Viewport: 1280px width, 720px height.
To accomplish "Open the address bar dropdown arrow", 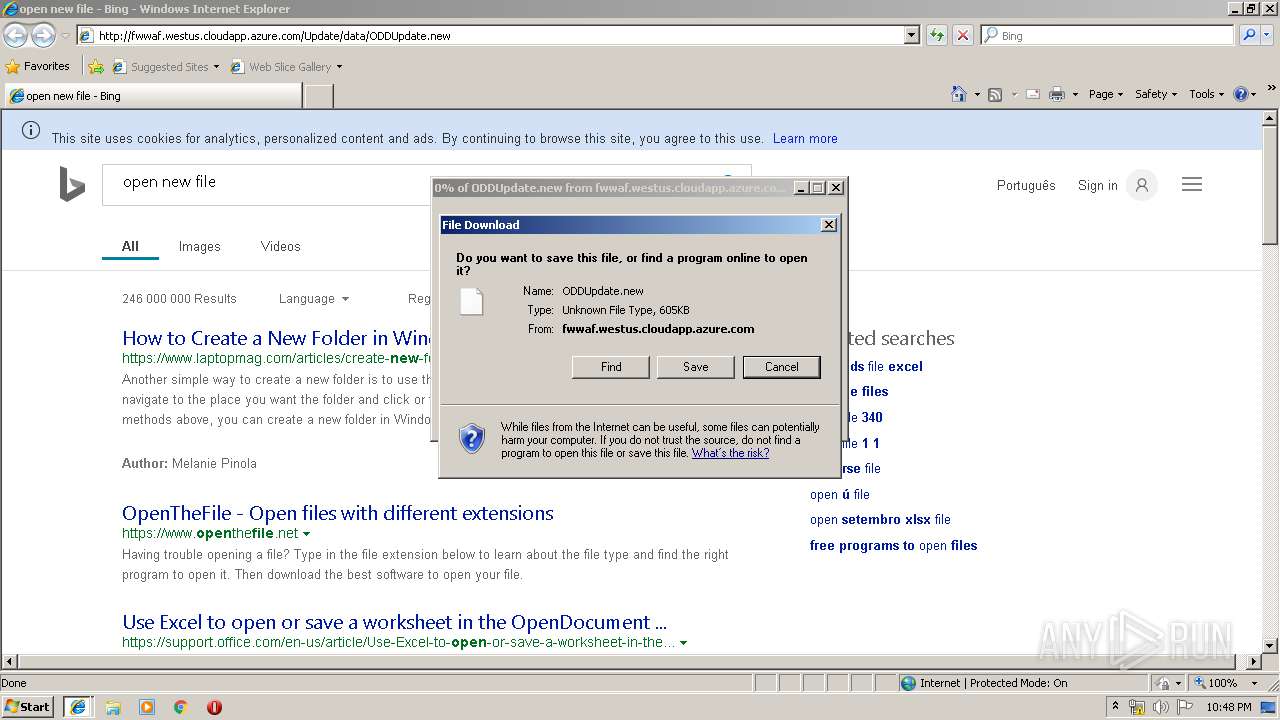I will (911, 35).
